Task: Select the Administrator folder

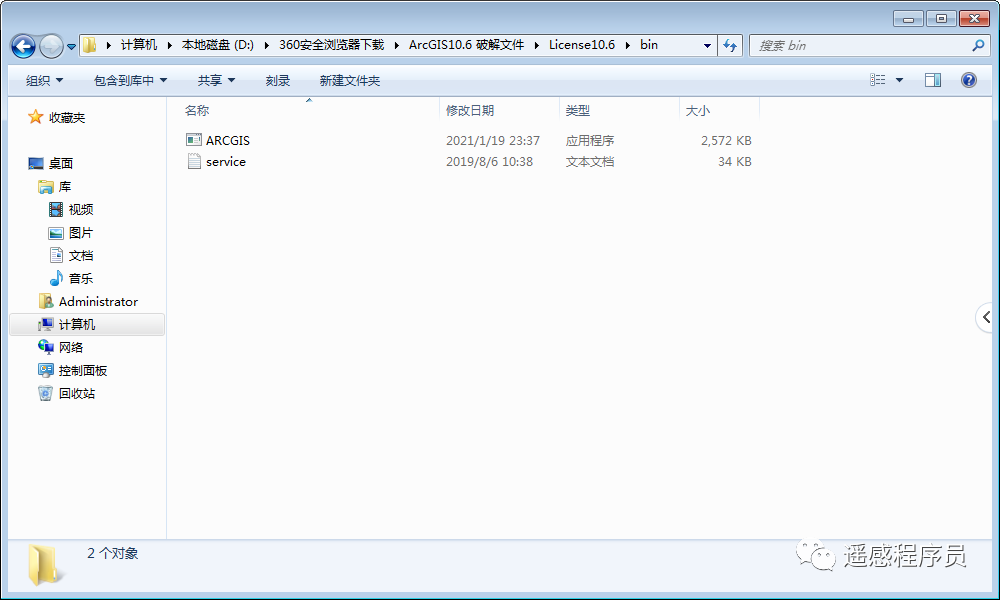Action: click(x=98, y=302)
